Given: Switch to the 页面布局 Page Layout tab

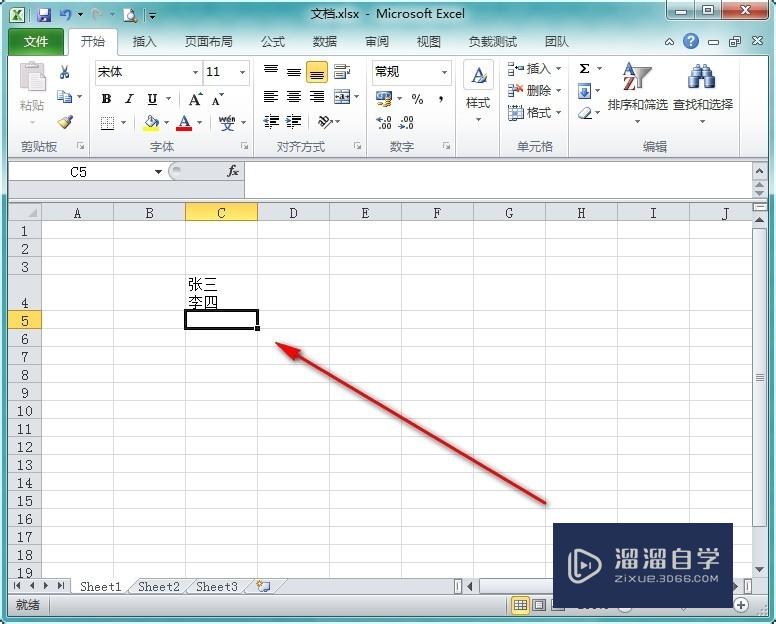Looking at the screenshot, I should coord(209,42).
